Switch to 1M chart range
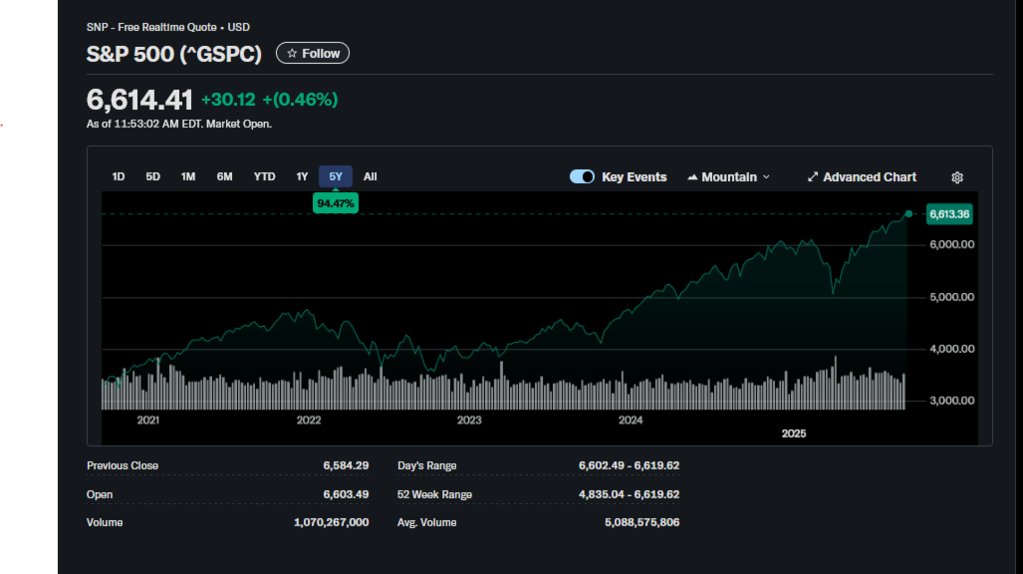Image resolution: width=1023 pixels, height=574 pixels. point(188,177)
